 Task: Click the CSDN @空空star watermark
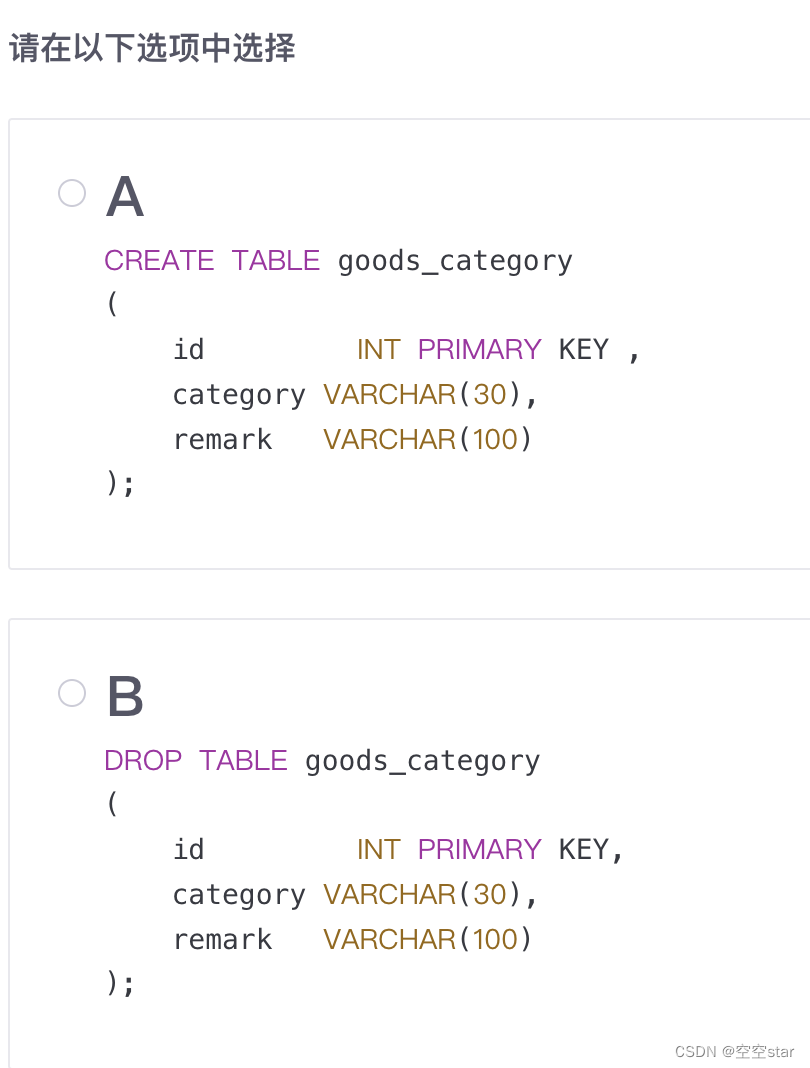tap(734, 1052)
